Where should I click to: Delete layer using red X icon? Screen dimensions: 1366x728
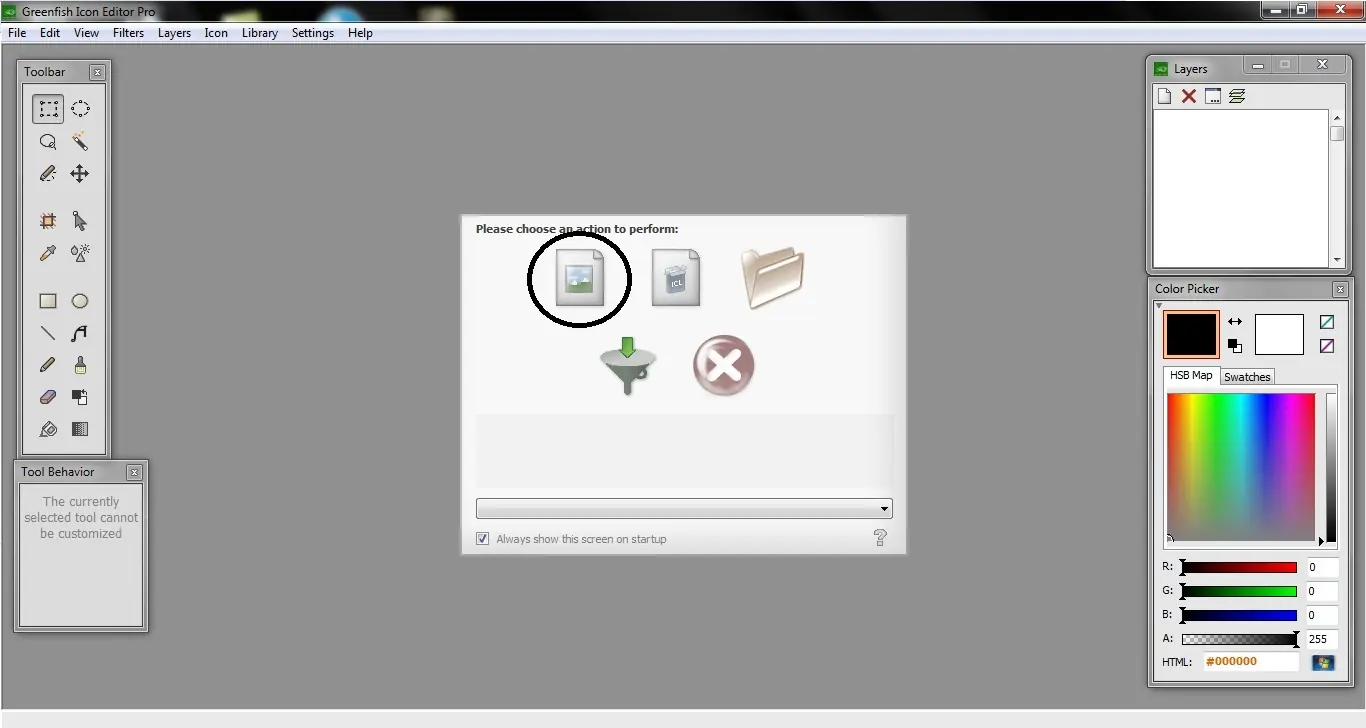tap(1189, 96)
